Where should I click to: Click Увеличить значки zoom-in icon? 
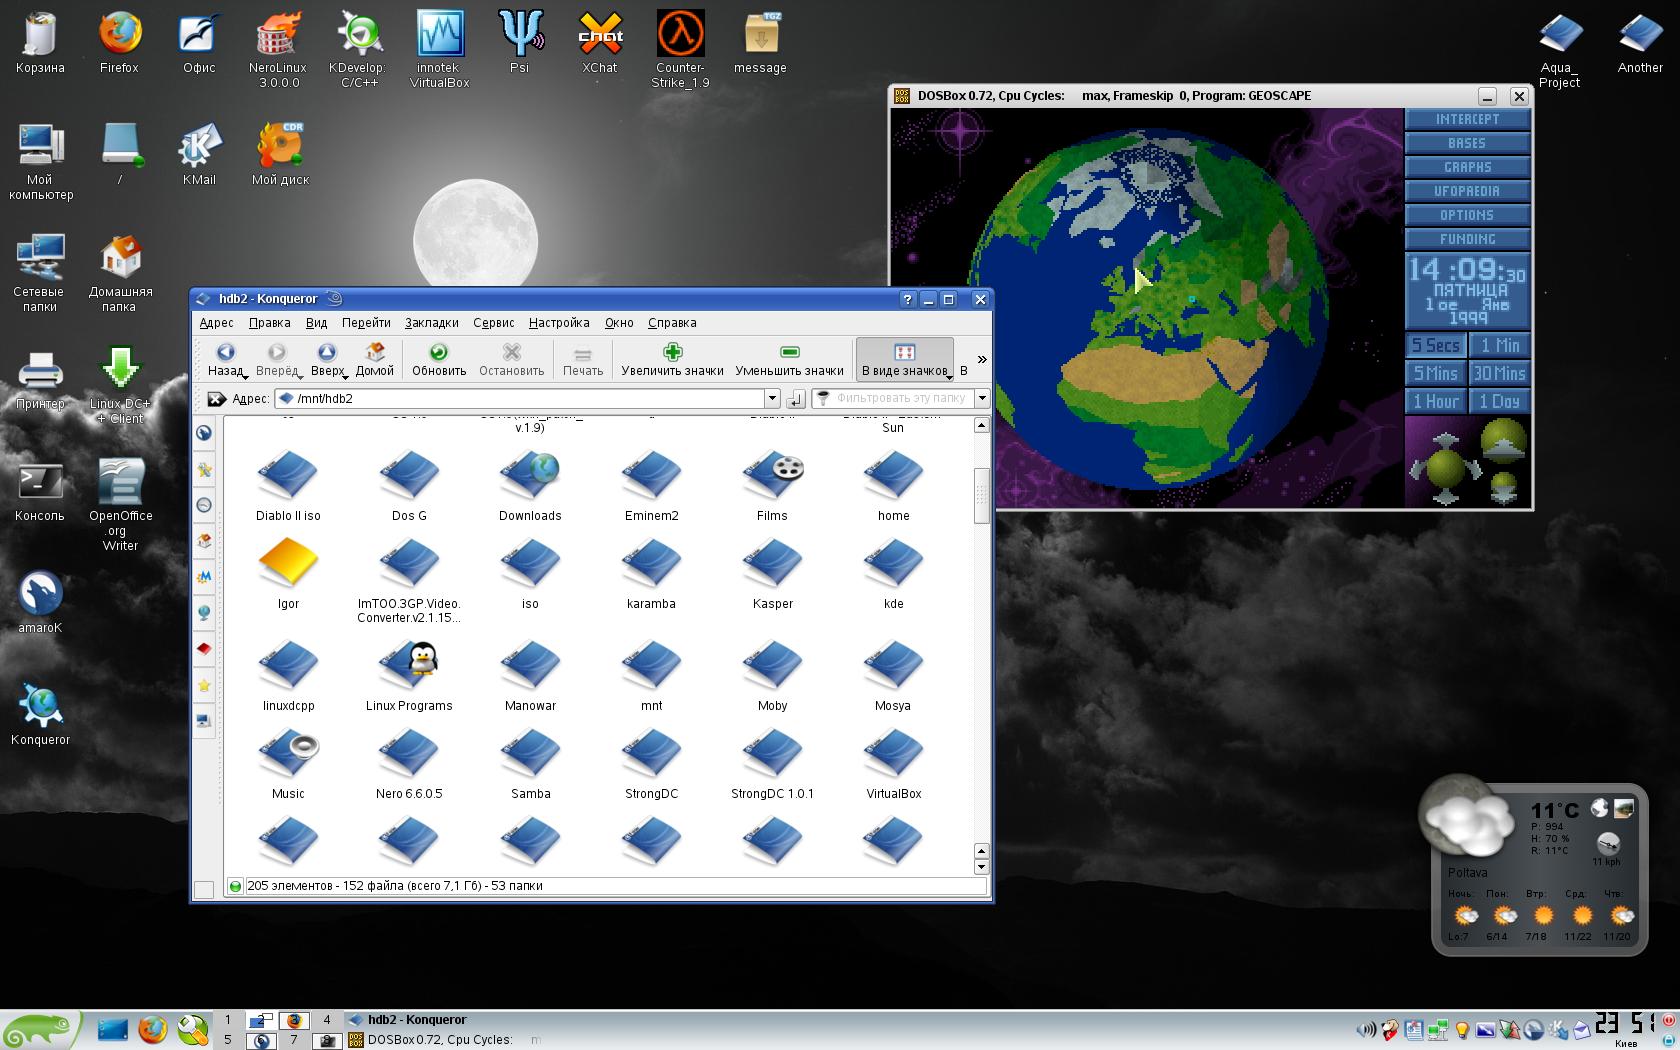tap(672, 352)
